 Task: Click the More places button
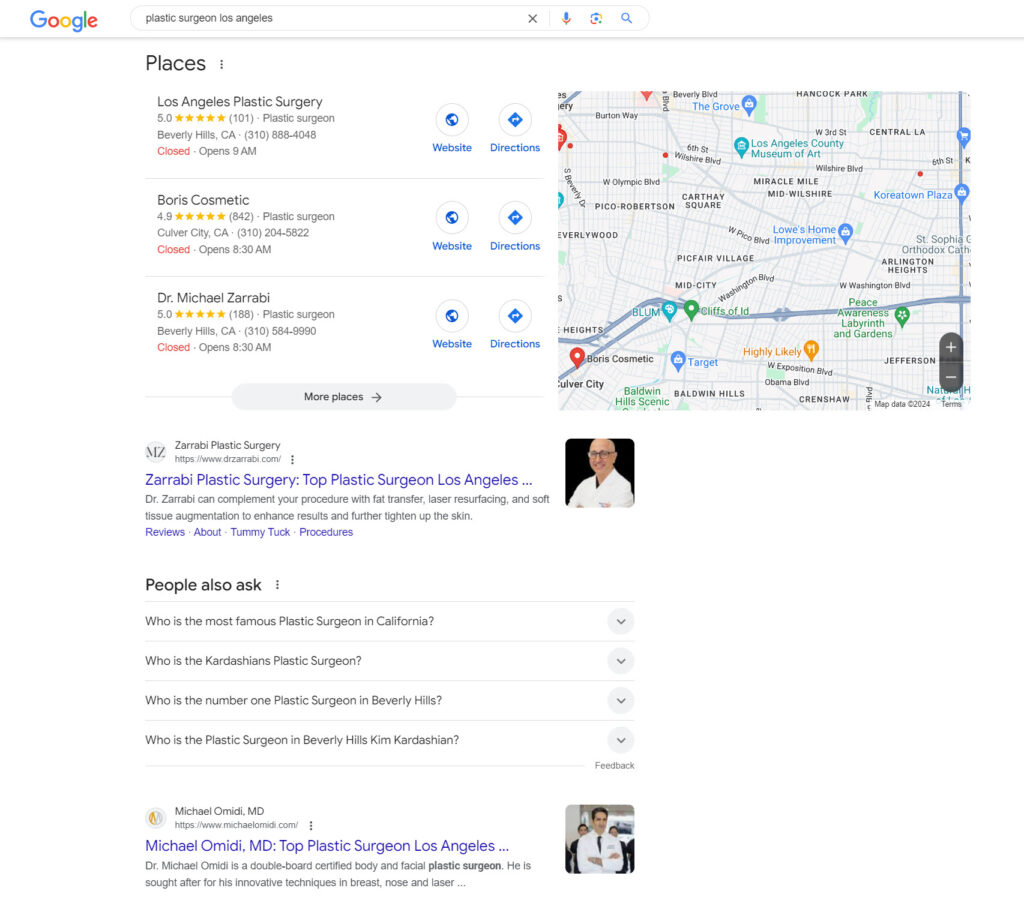pos(344,396)
